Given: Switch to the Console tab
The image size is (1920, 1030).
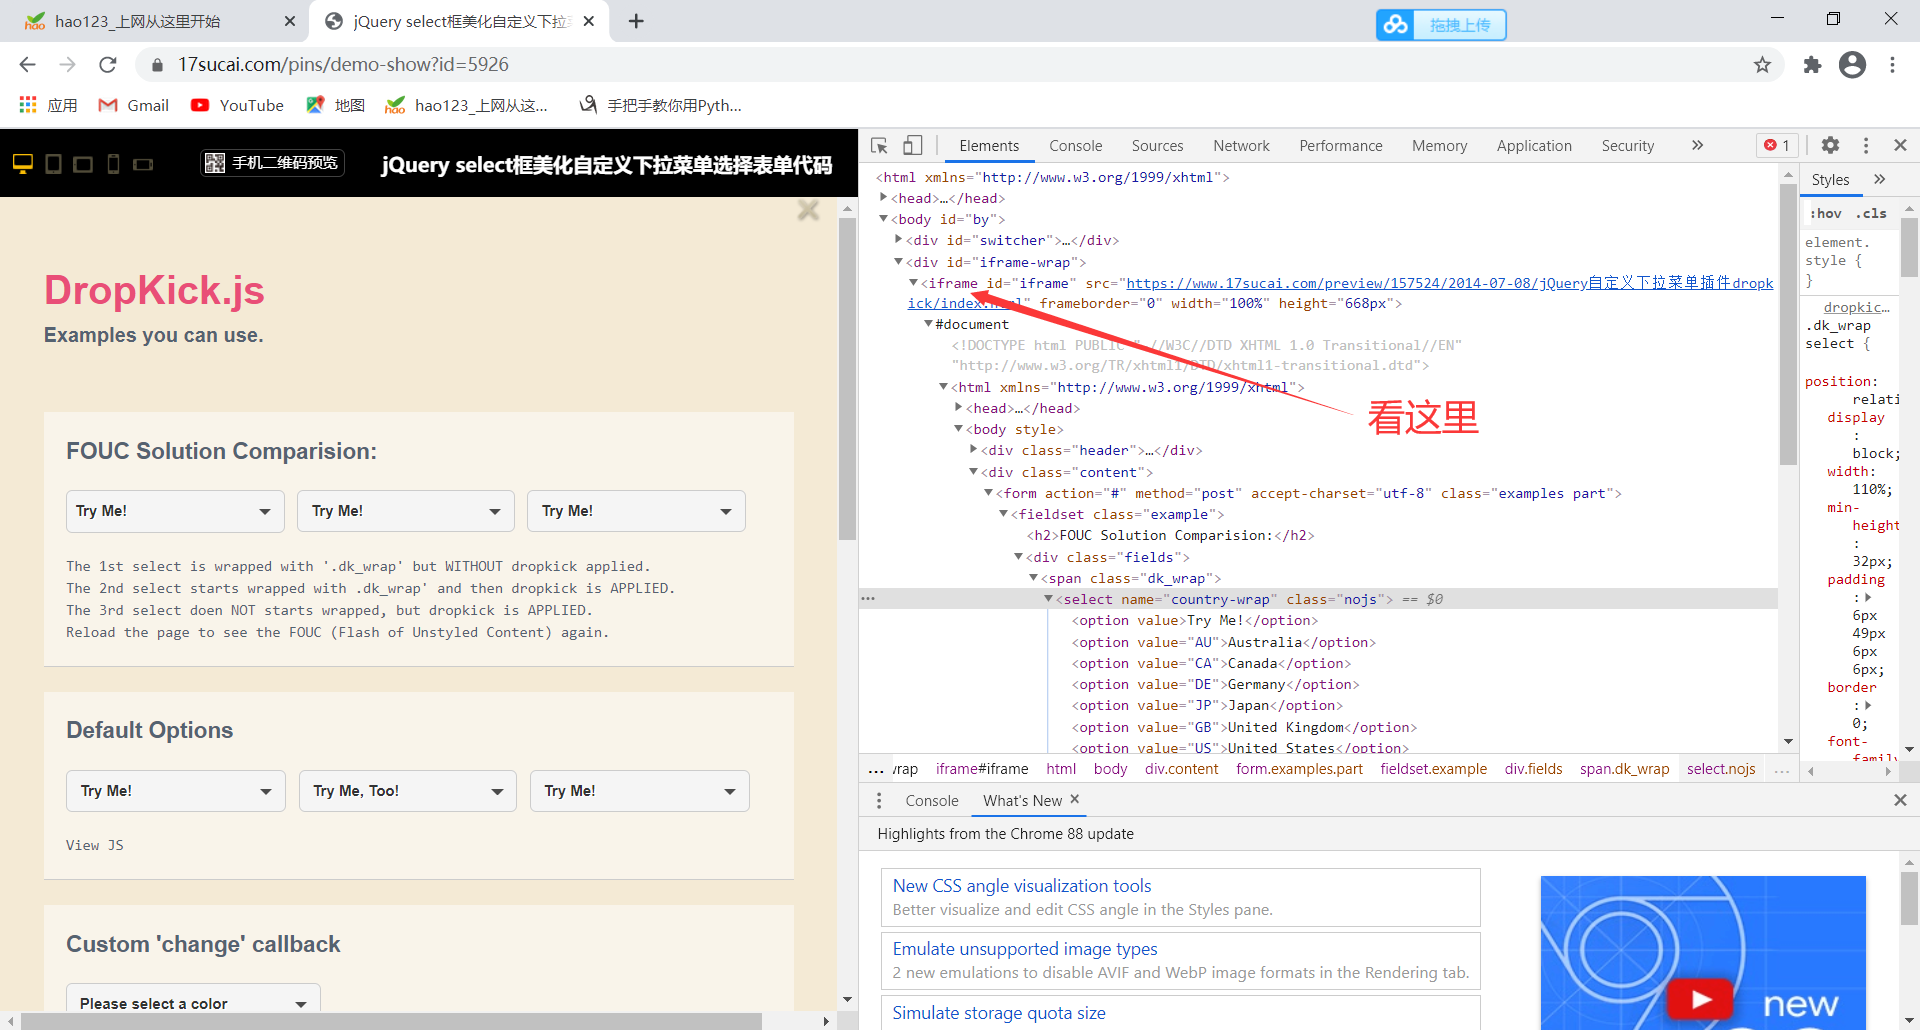Looking at the screenshot, I should (x=1075, y=146).
